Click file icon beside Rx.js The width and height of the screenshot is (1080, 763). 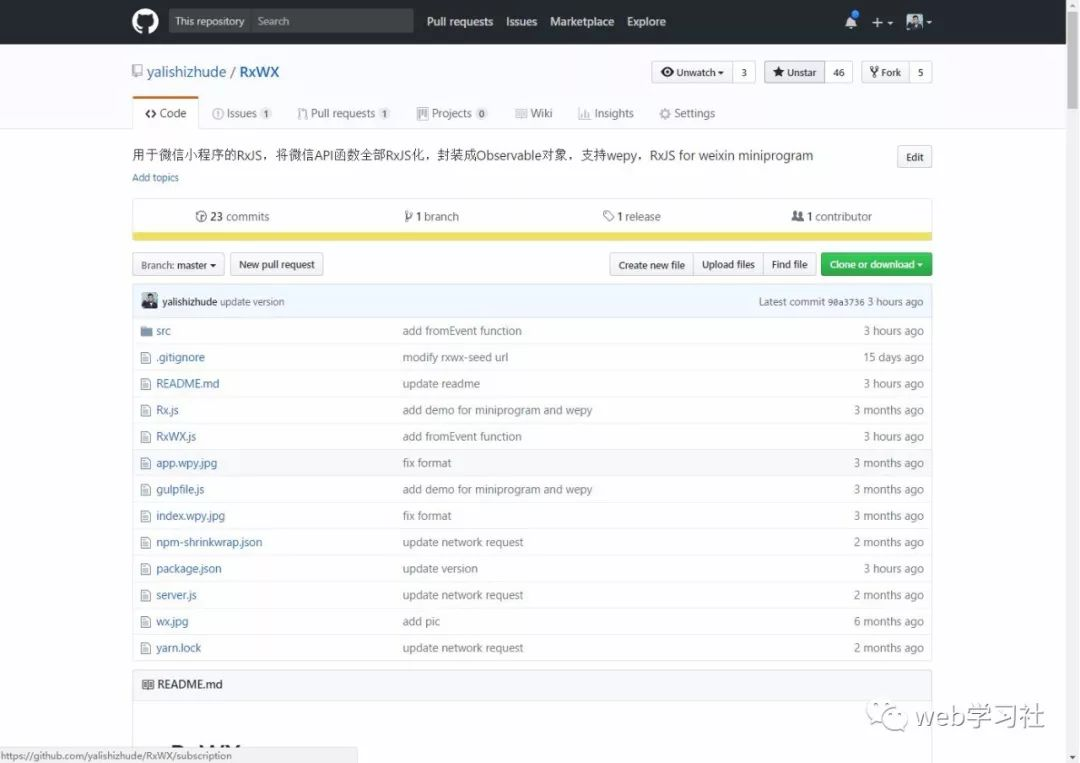tap(145, 410)
